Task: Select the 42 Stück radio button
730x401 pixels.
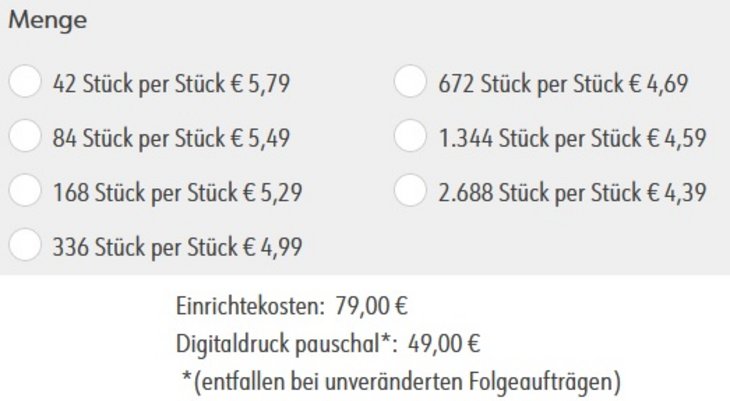Action: click(x=25, y=81)
